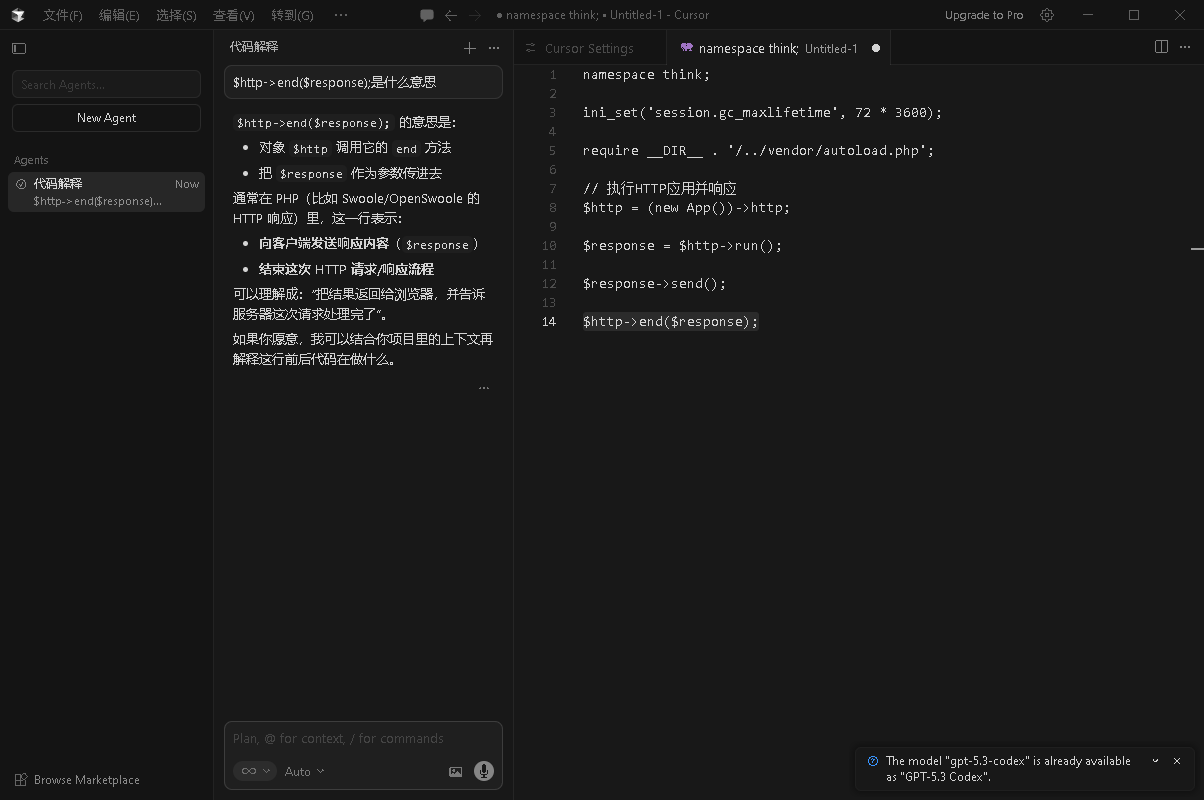The width and height of the screenshot is (1204, 800).
Task: Open the 文件(F) menu
Action: (62, 15)
